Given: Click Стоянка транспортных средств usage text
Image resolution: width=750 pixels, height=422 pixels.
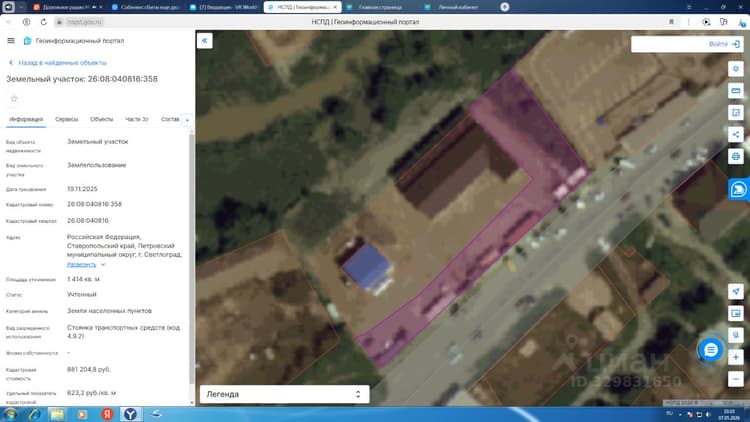Looking at the screenshot, I should pyautogui.click(x=123, y=332).
